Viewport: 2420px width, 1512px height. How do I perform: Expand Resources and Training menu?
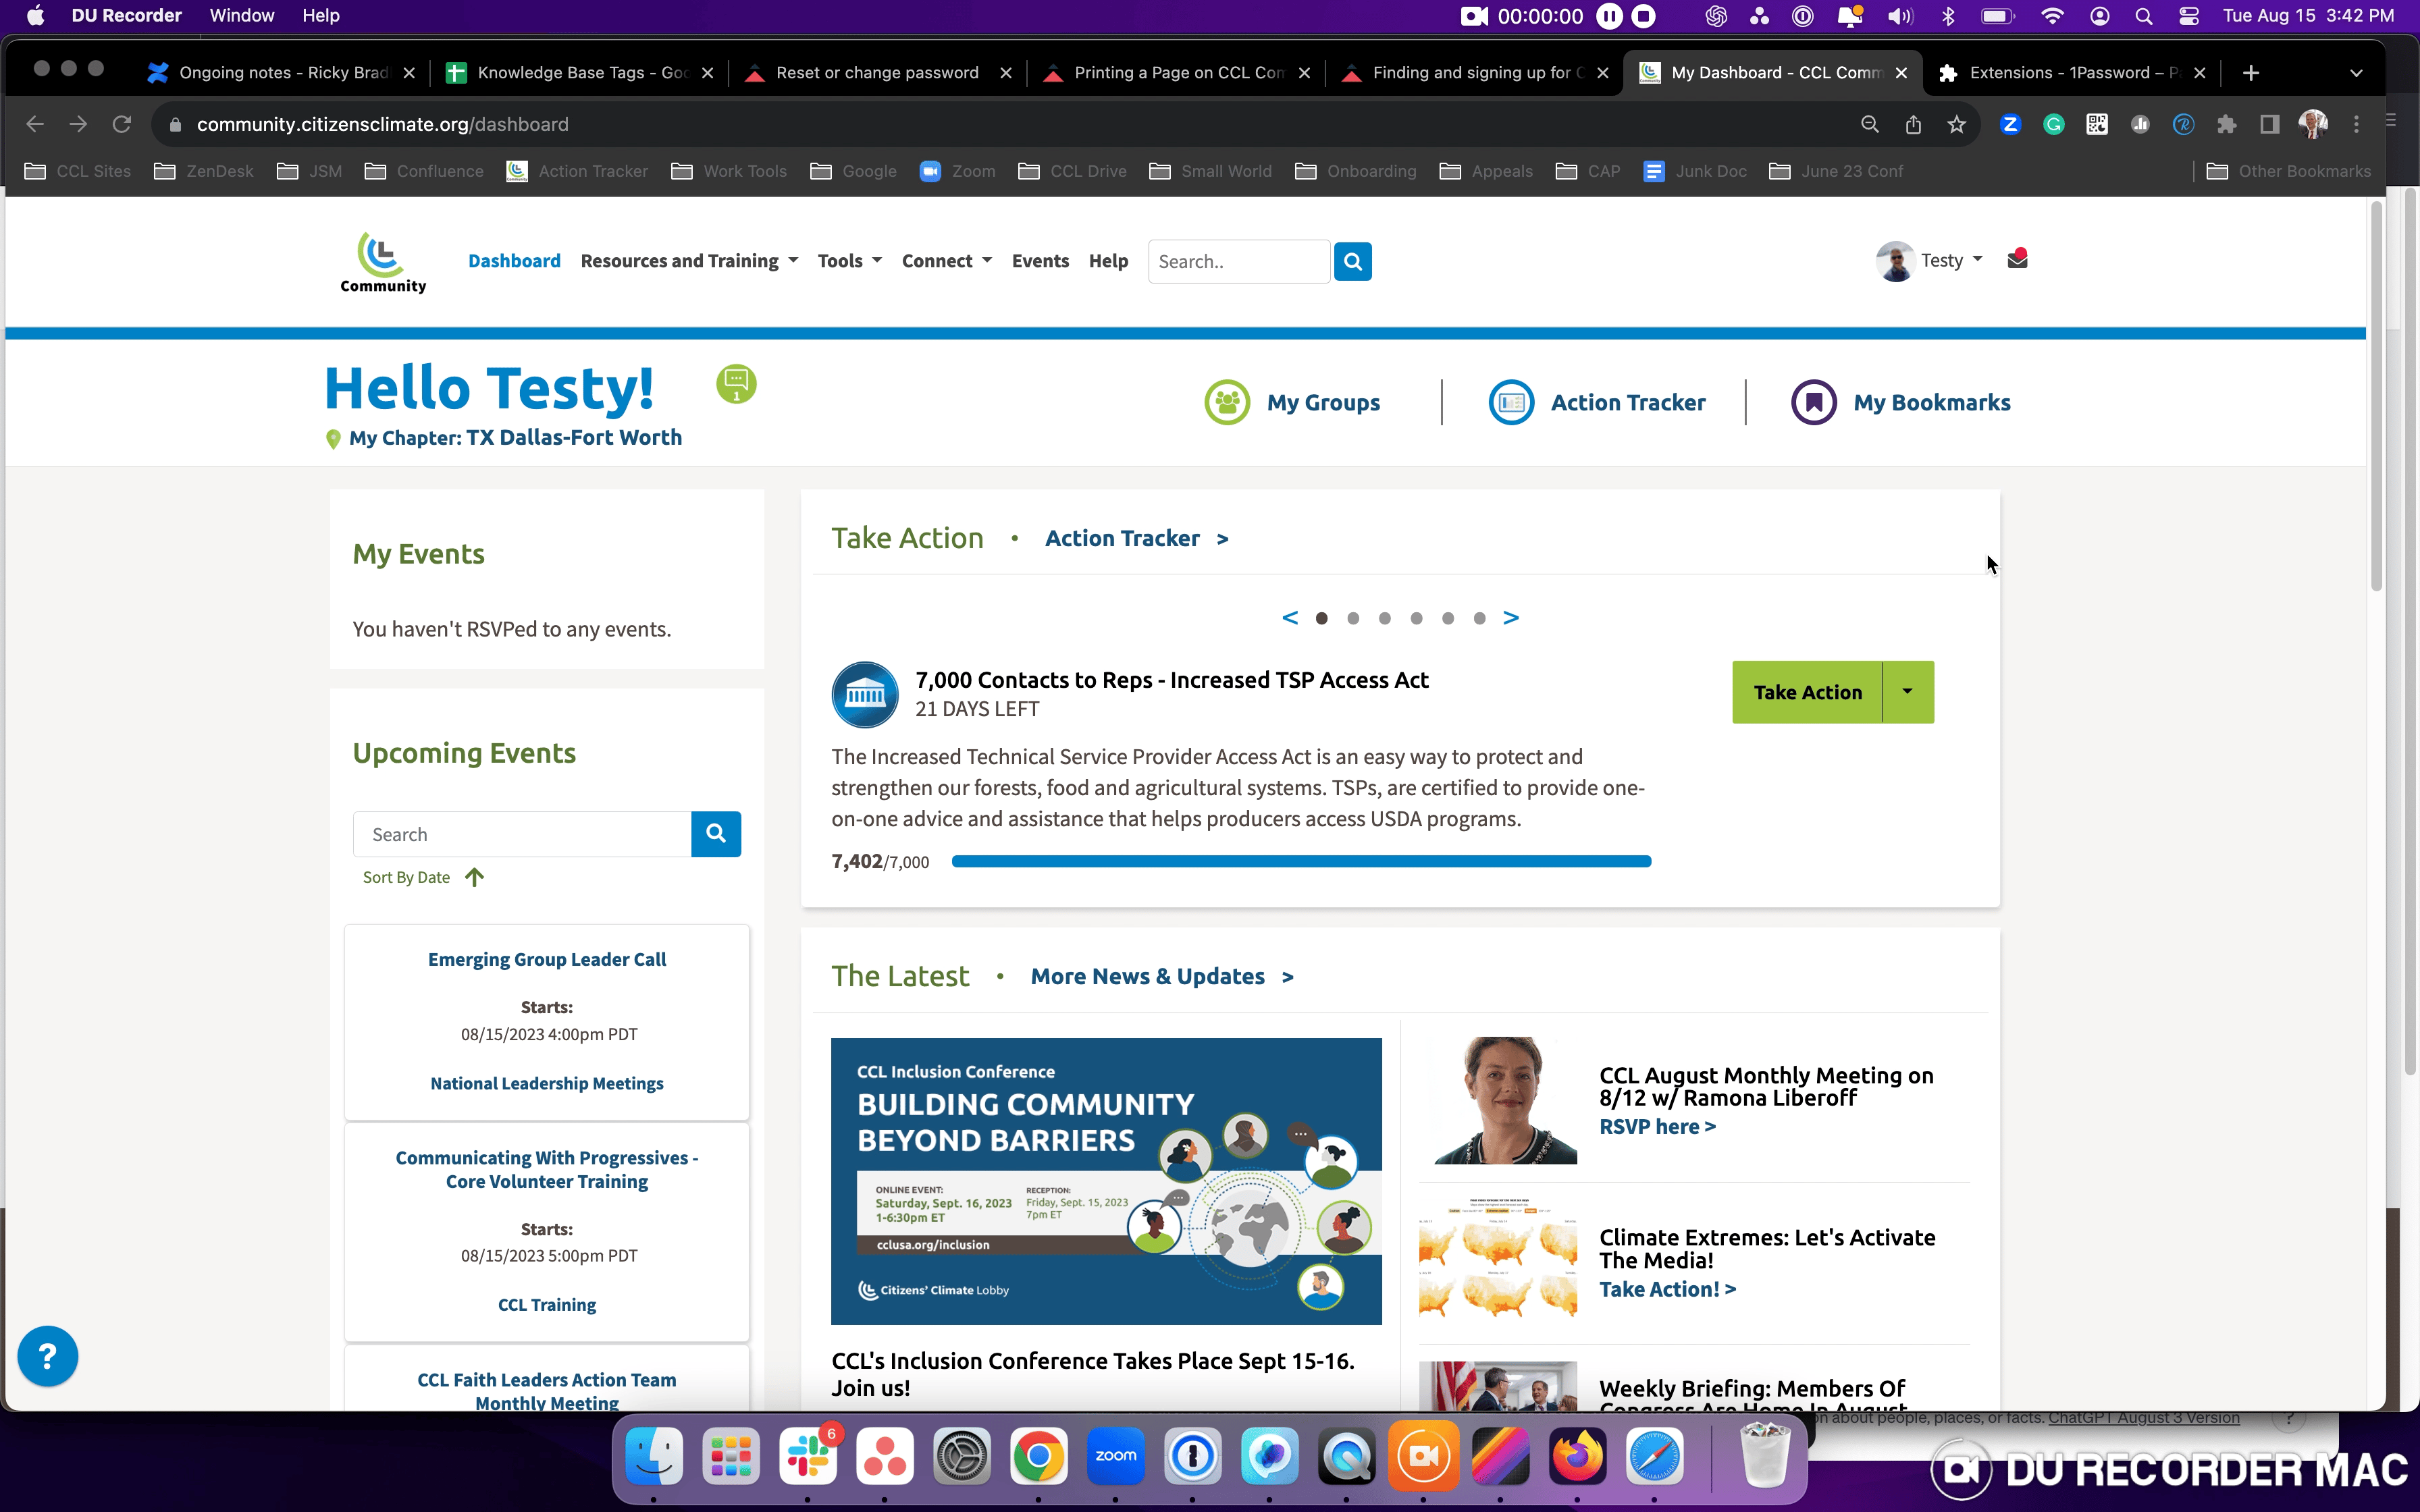pyautogui.click(x=689, y=261)
